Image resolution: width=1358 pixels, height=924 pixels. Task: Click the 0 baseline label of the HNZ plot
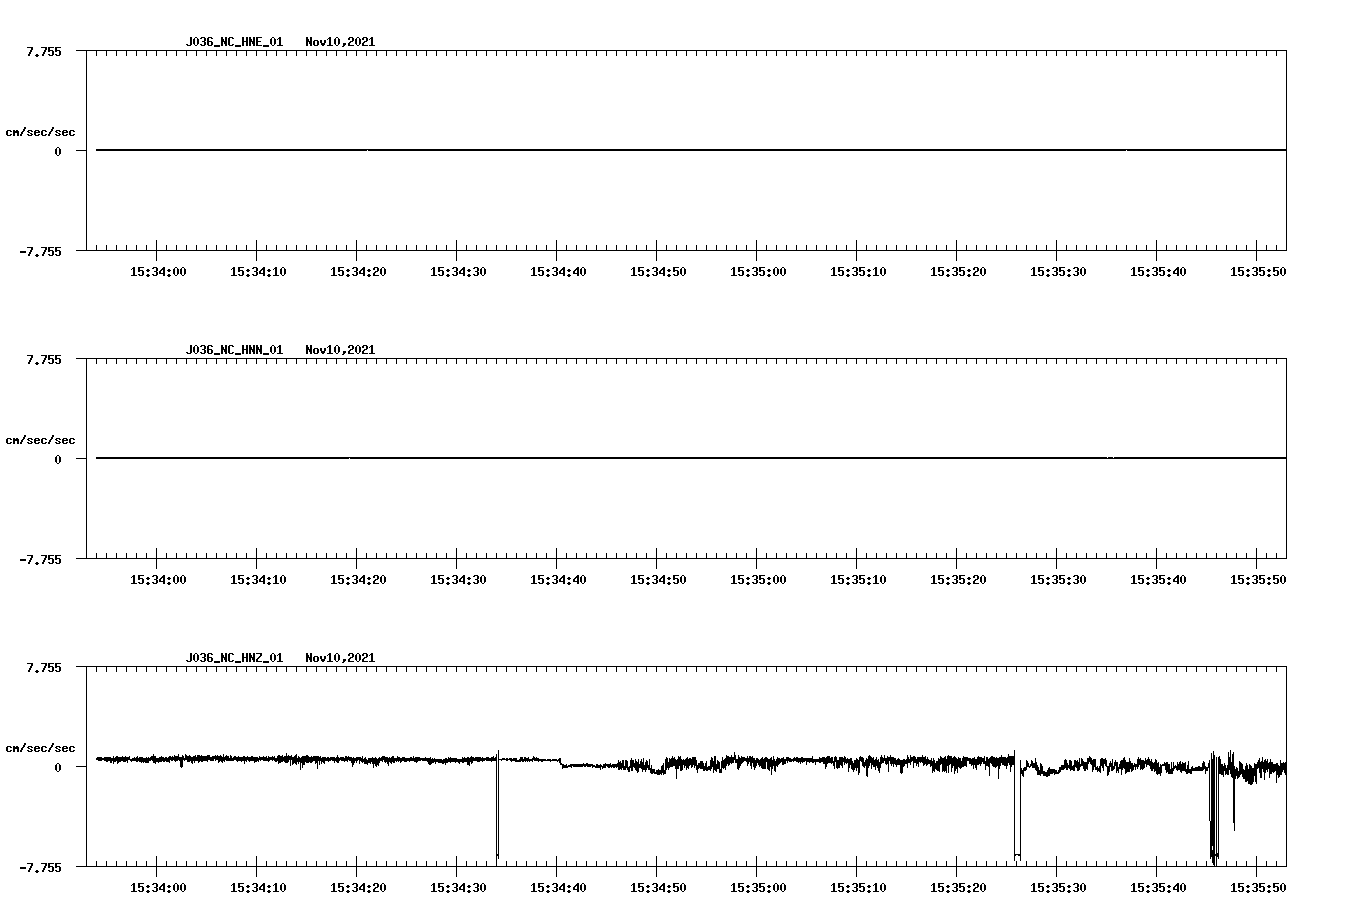58,767
